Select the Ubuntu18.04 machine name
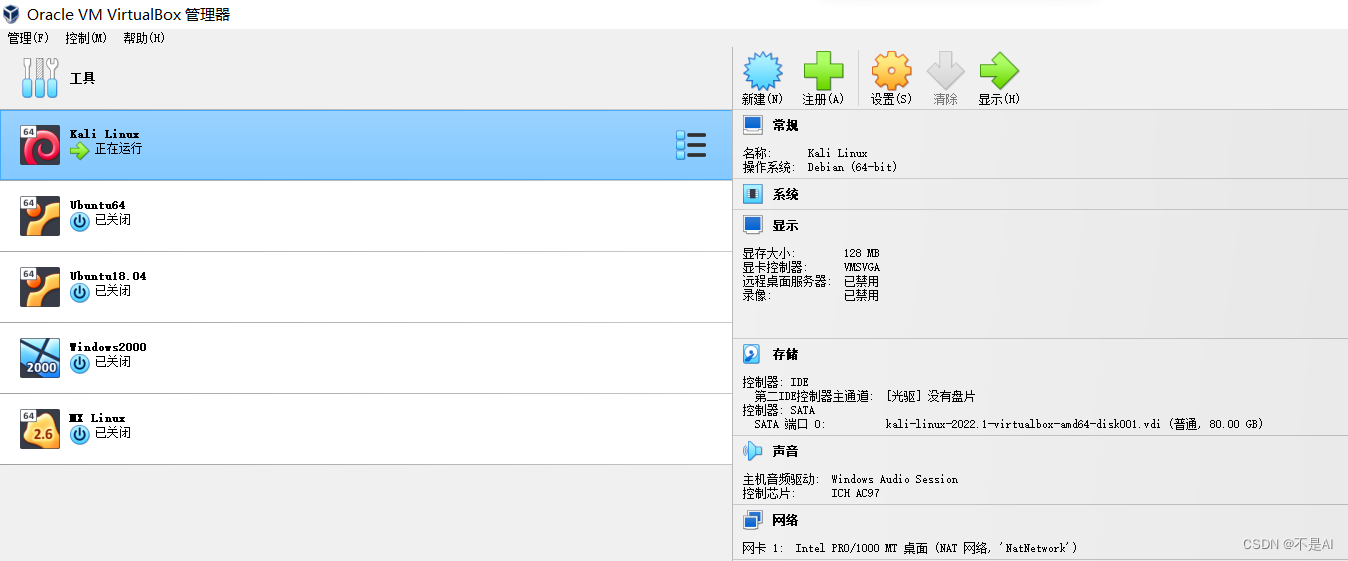1348x561 pixels. (x=108, y=276)
